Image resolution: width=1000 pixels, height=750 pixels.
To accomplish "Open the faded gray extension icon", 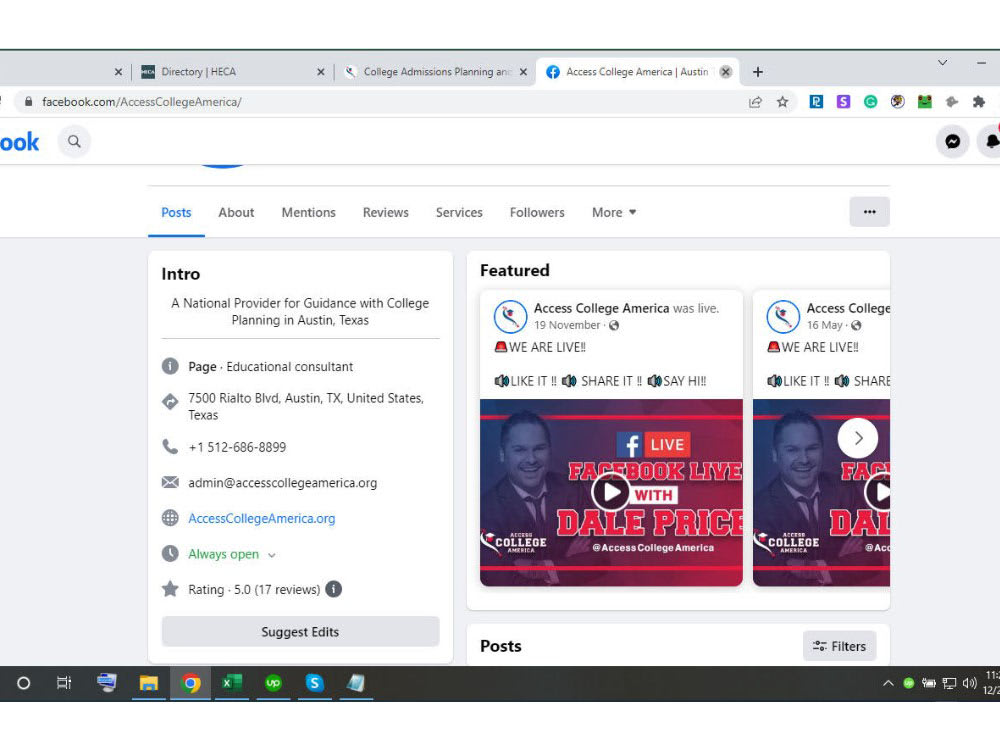I will point(952,101).
